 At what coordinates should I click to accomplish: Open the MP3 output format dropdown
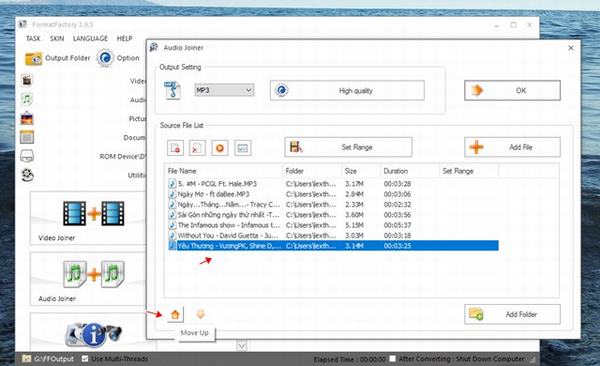tap(224, 90)
